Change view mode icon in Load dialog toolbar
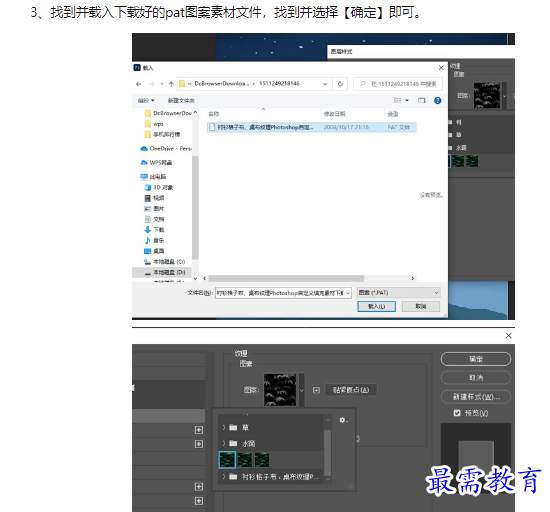Screen dimensions: 550x512 pos(397,100)
